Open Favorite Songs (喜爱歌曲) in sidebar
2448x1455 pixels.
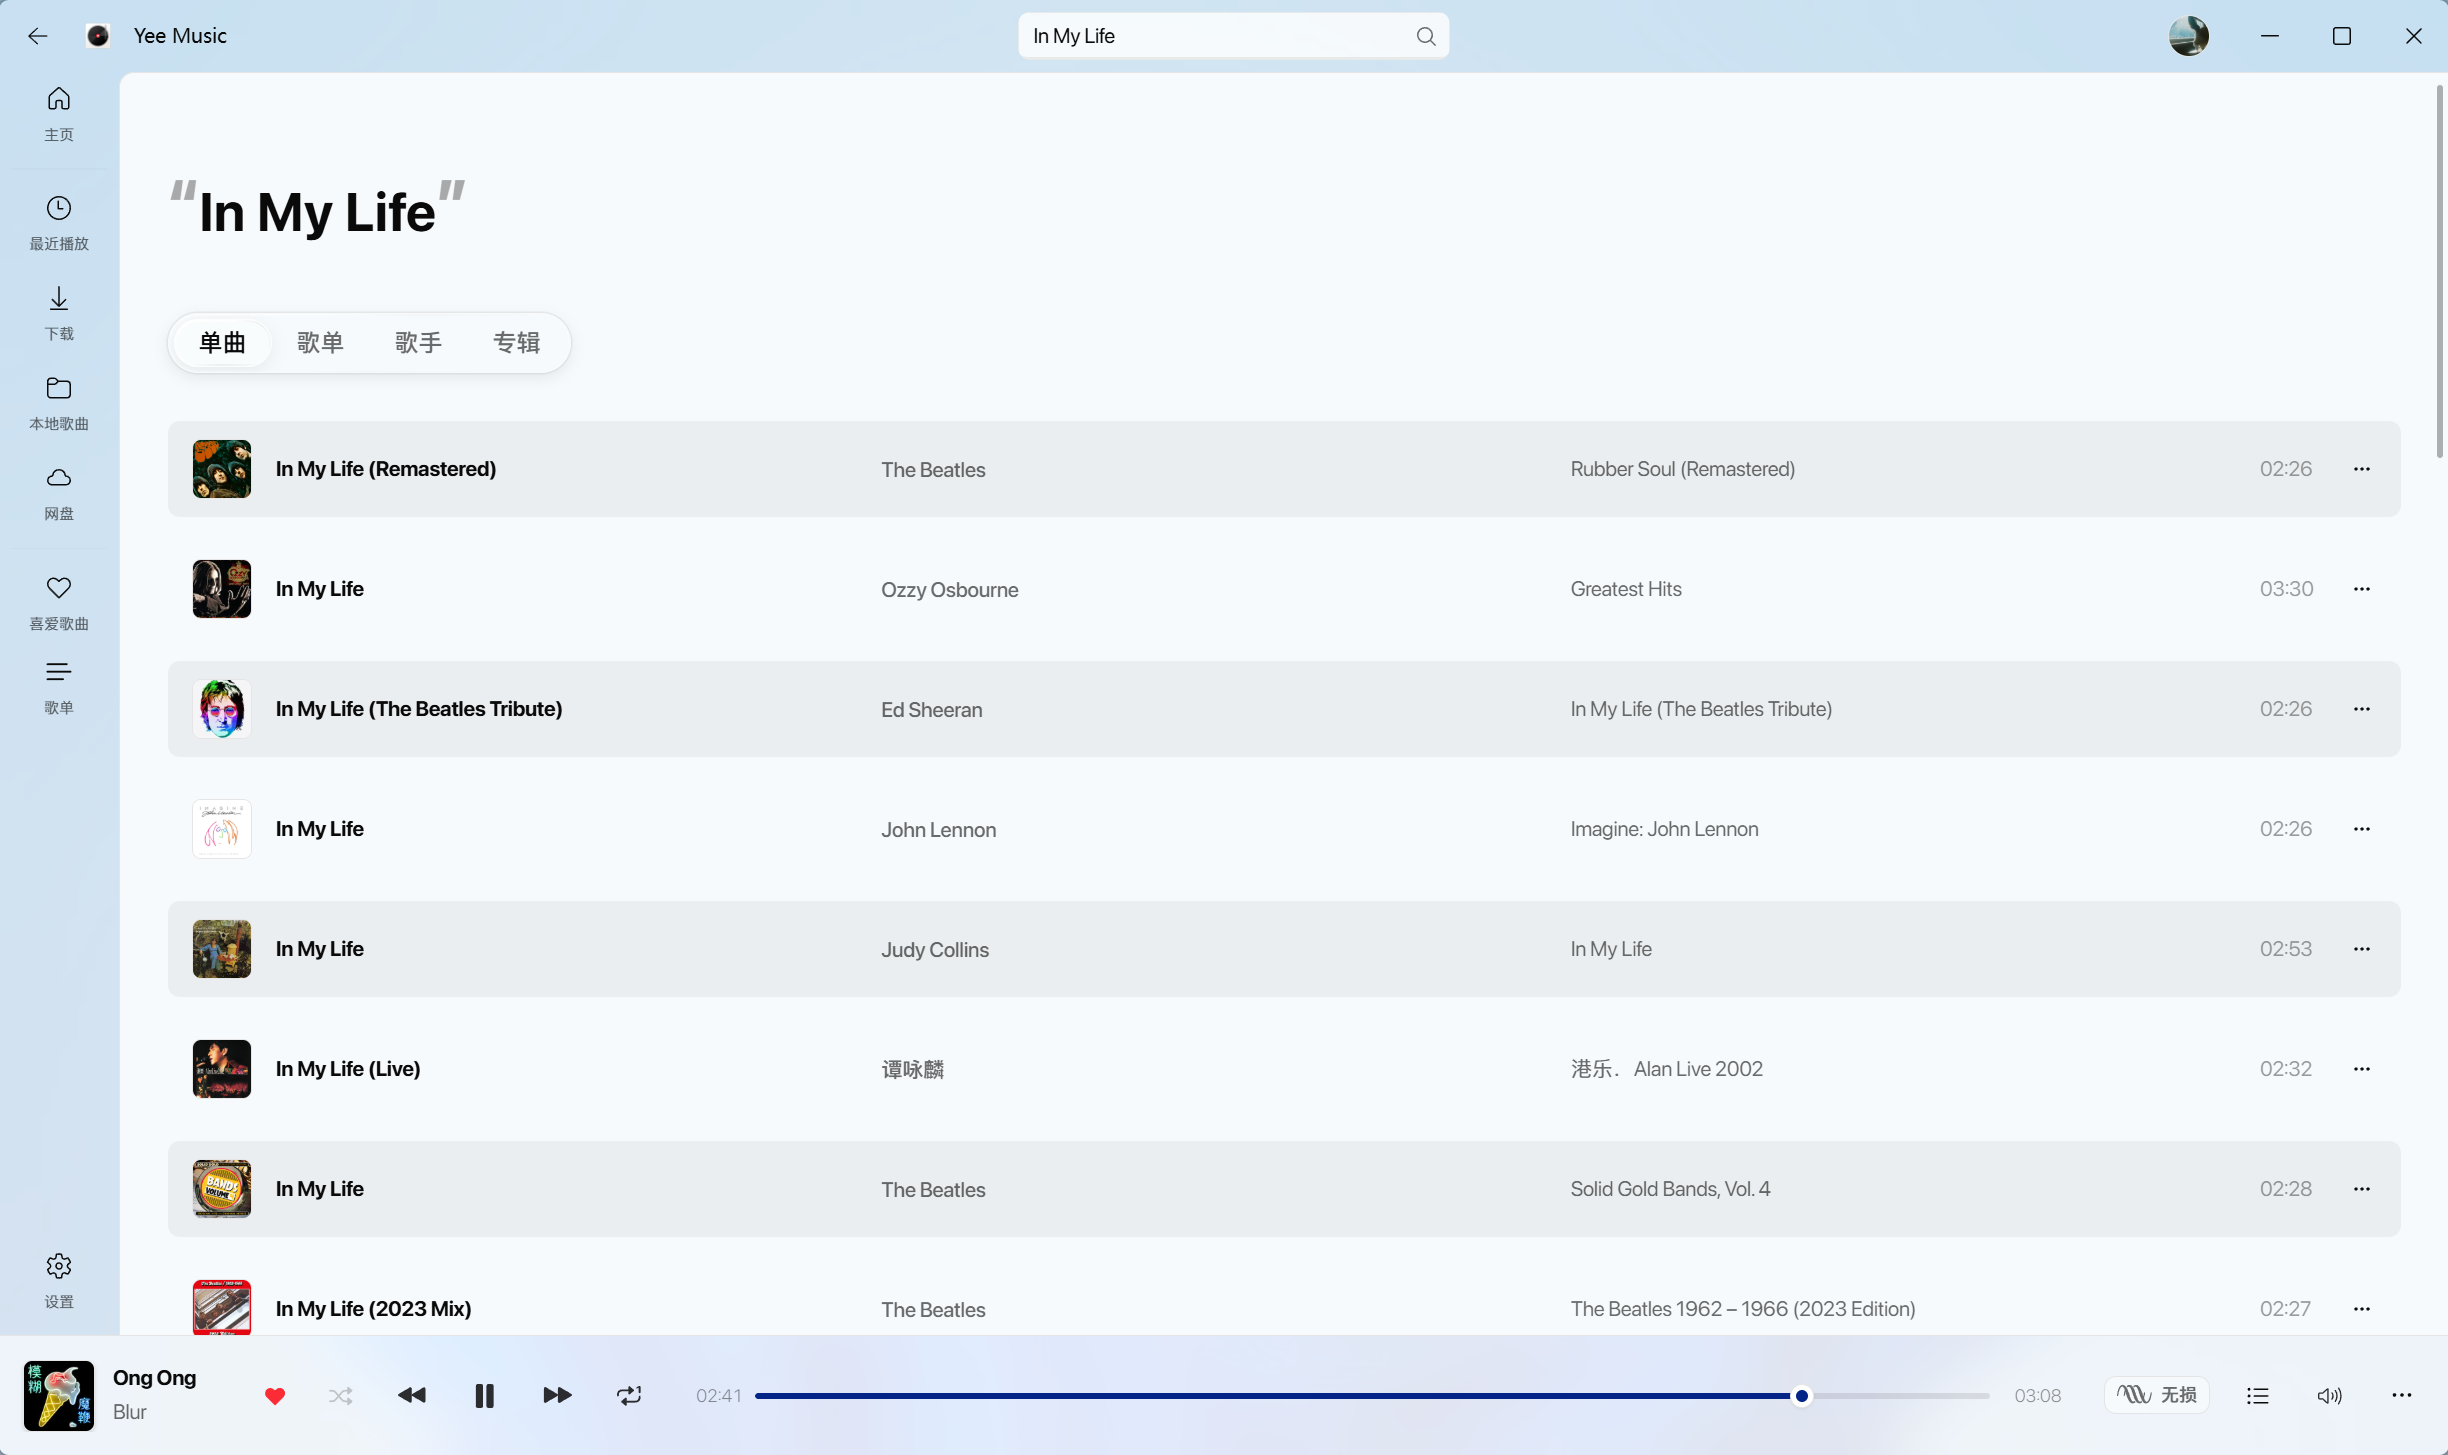[59, 602]
